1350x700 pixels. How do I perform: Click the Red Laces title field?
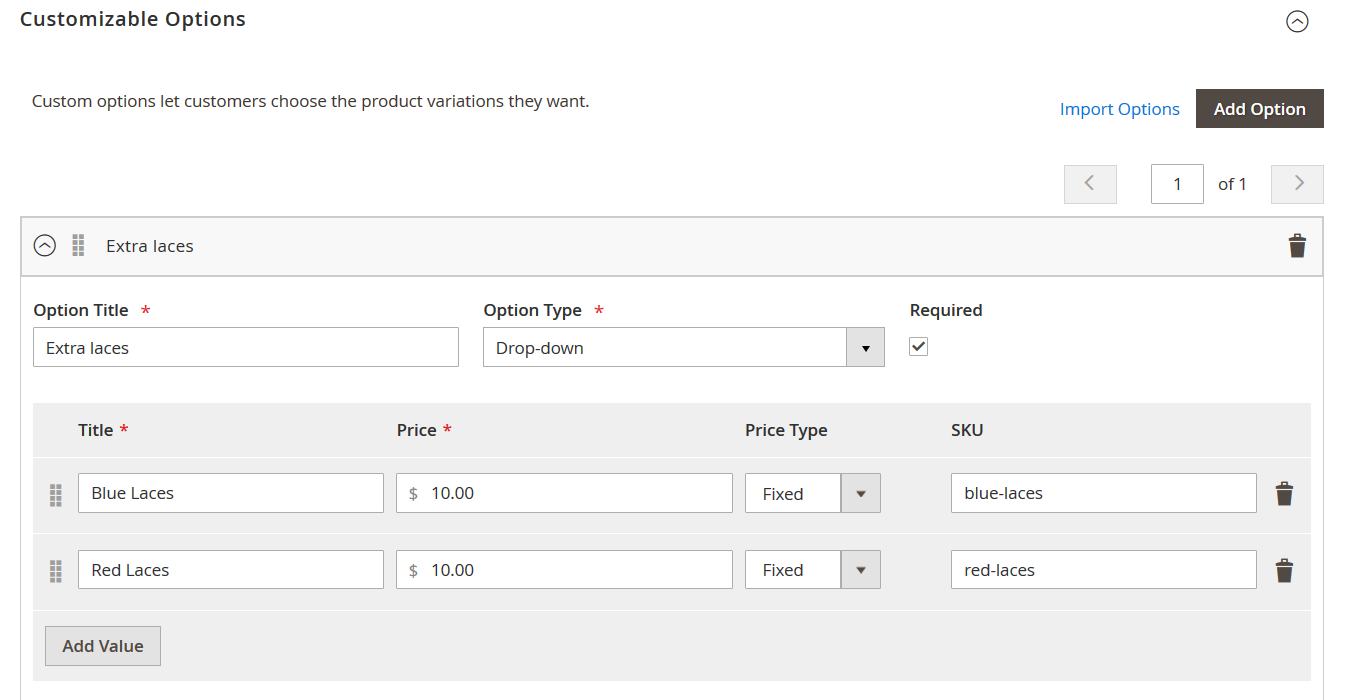(x=231, y=569)
